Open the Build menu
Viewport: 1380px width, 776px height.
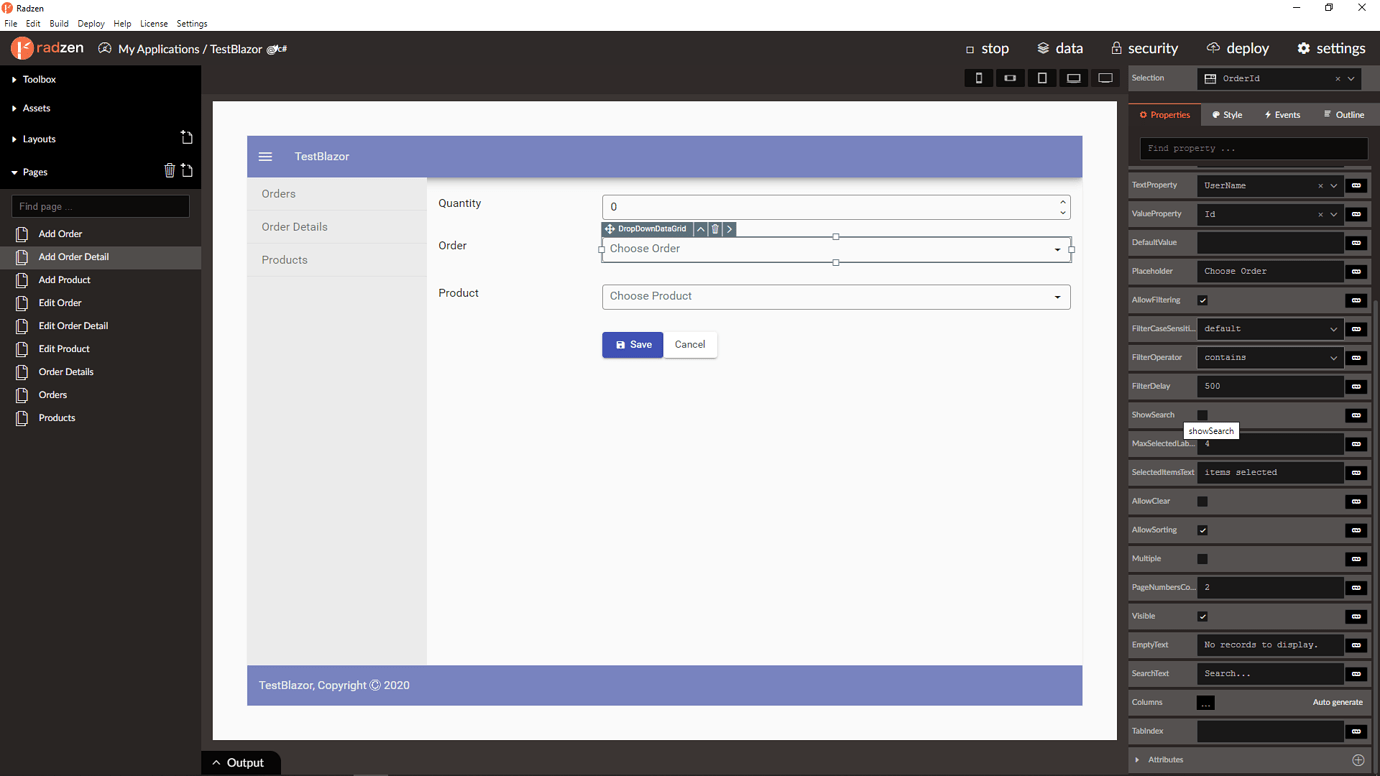(59, 23)
